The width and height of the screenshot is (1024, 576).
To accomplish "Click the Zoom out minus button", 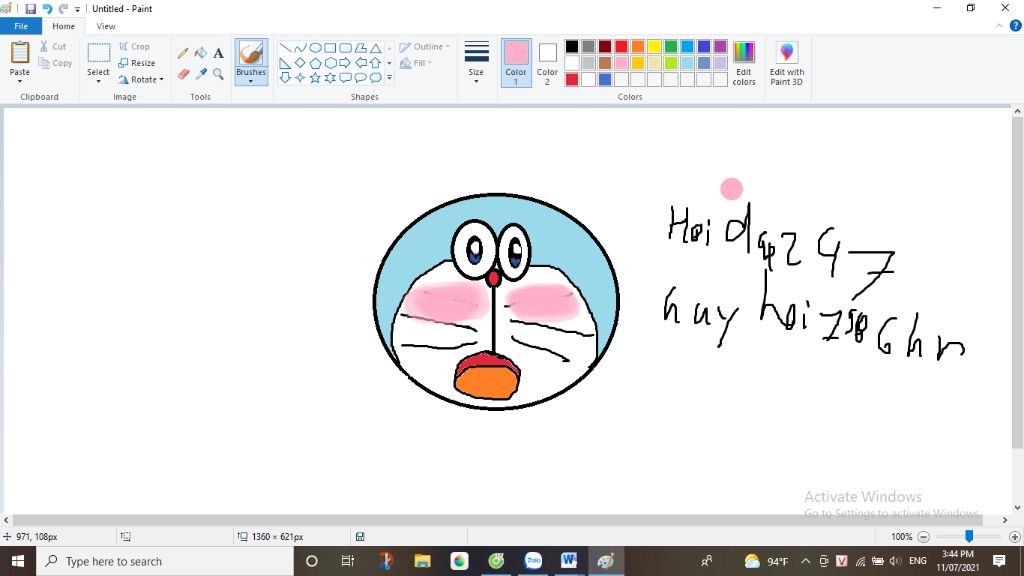I will [923, 537].
